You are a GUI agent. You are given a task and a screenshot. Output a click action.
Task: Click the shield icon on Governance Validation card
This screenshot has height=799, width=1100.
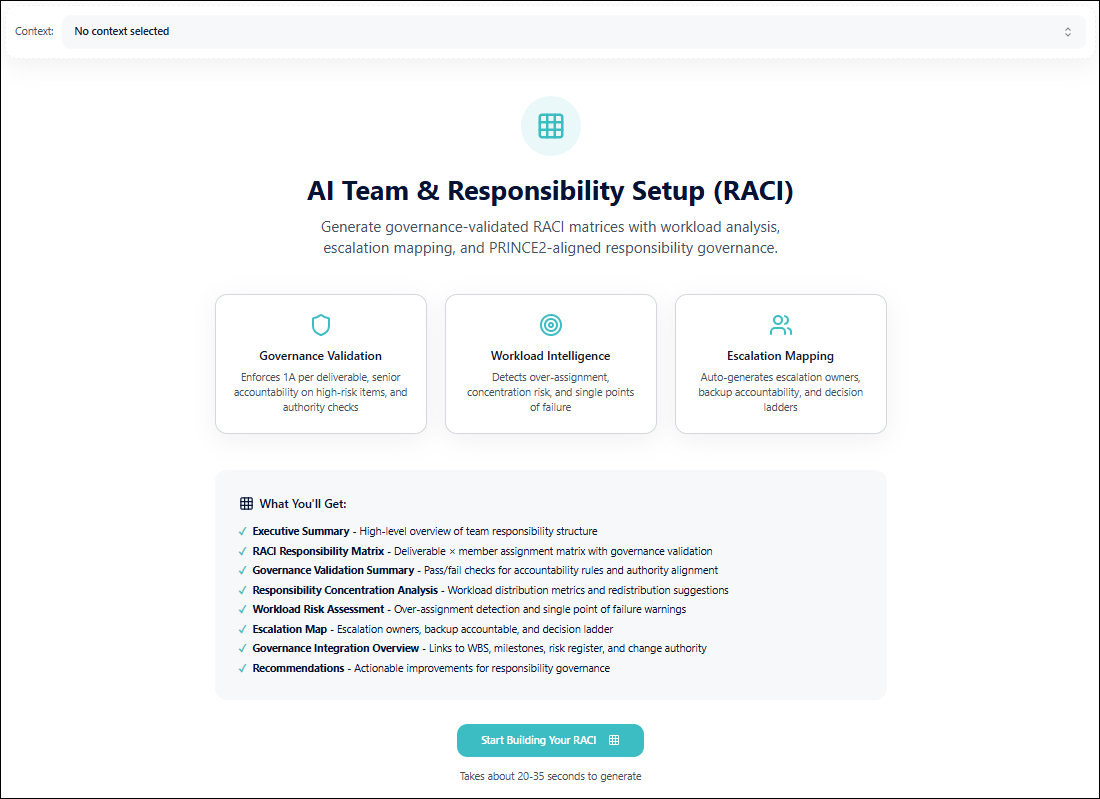click(x=320, y=324)
